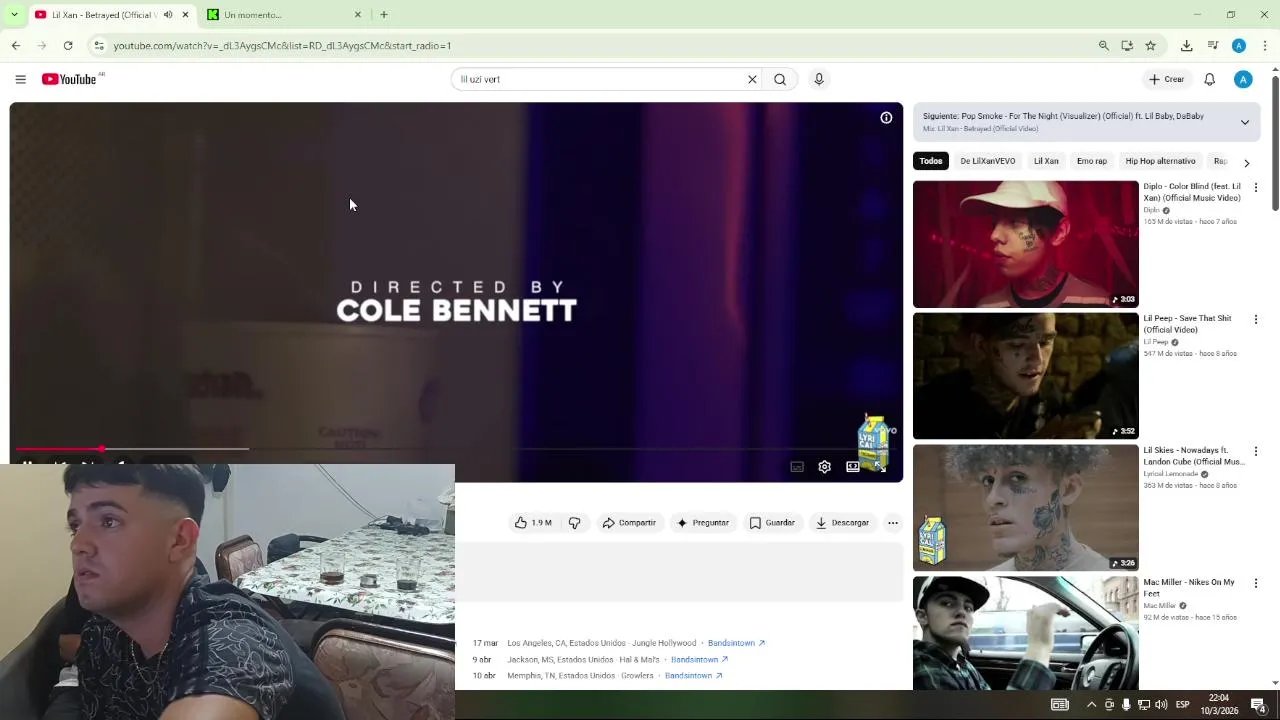Open Lil Peep - Save That Shit thumbnail

[1025, 376]
